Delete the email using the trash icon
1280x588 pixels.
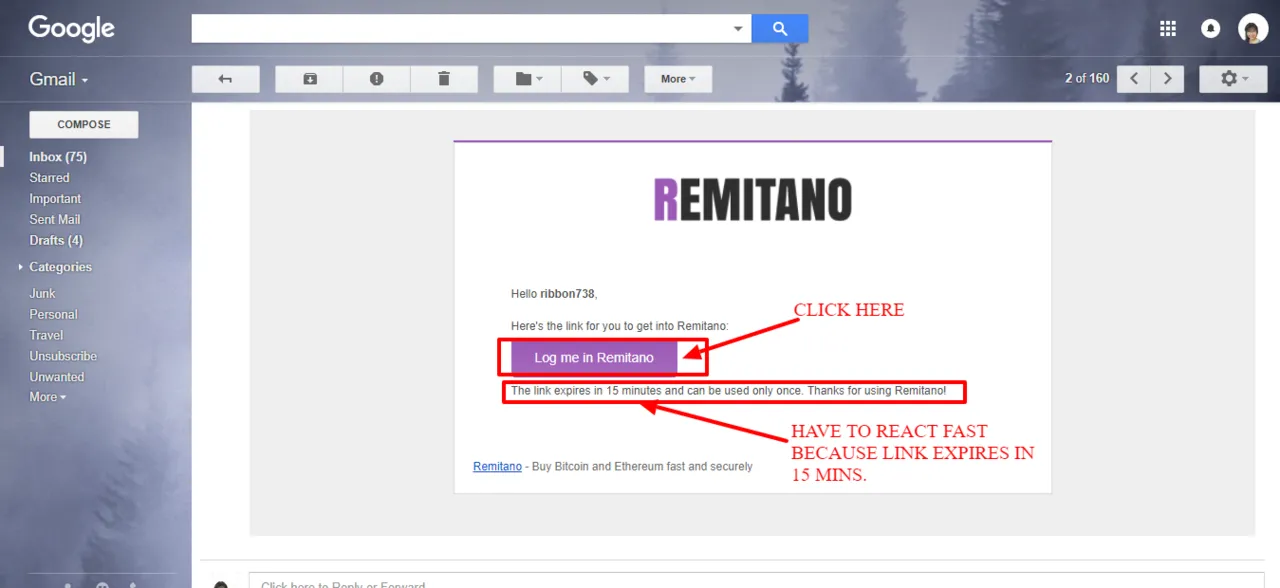pos(444,79)
